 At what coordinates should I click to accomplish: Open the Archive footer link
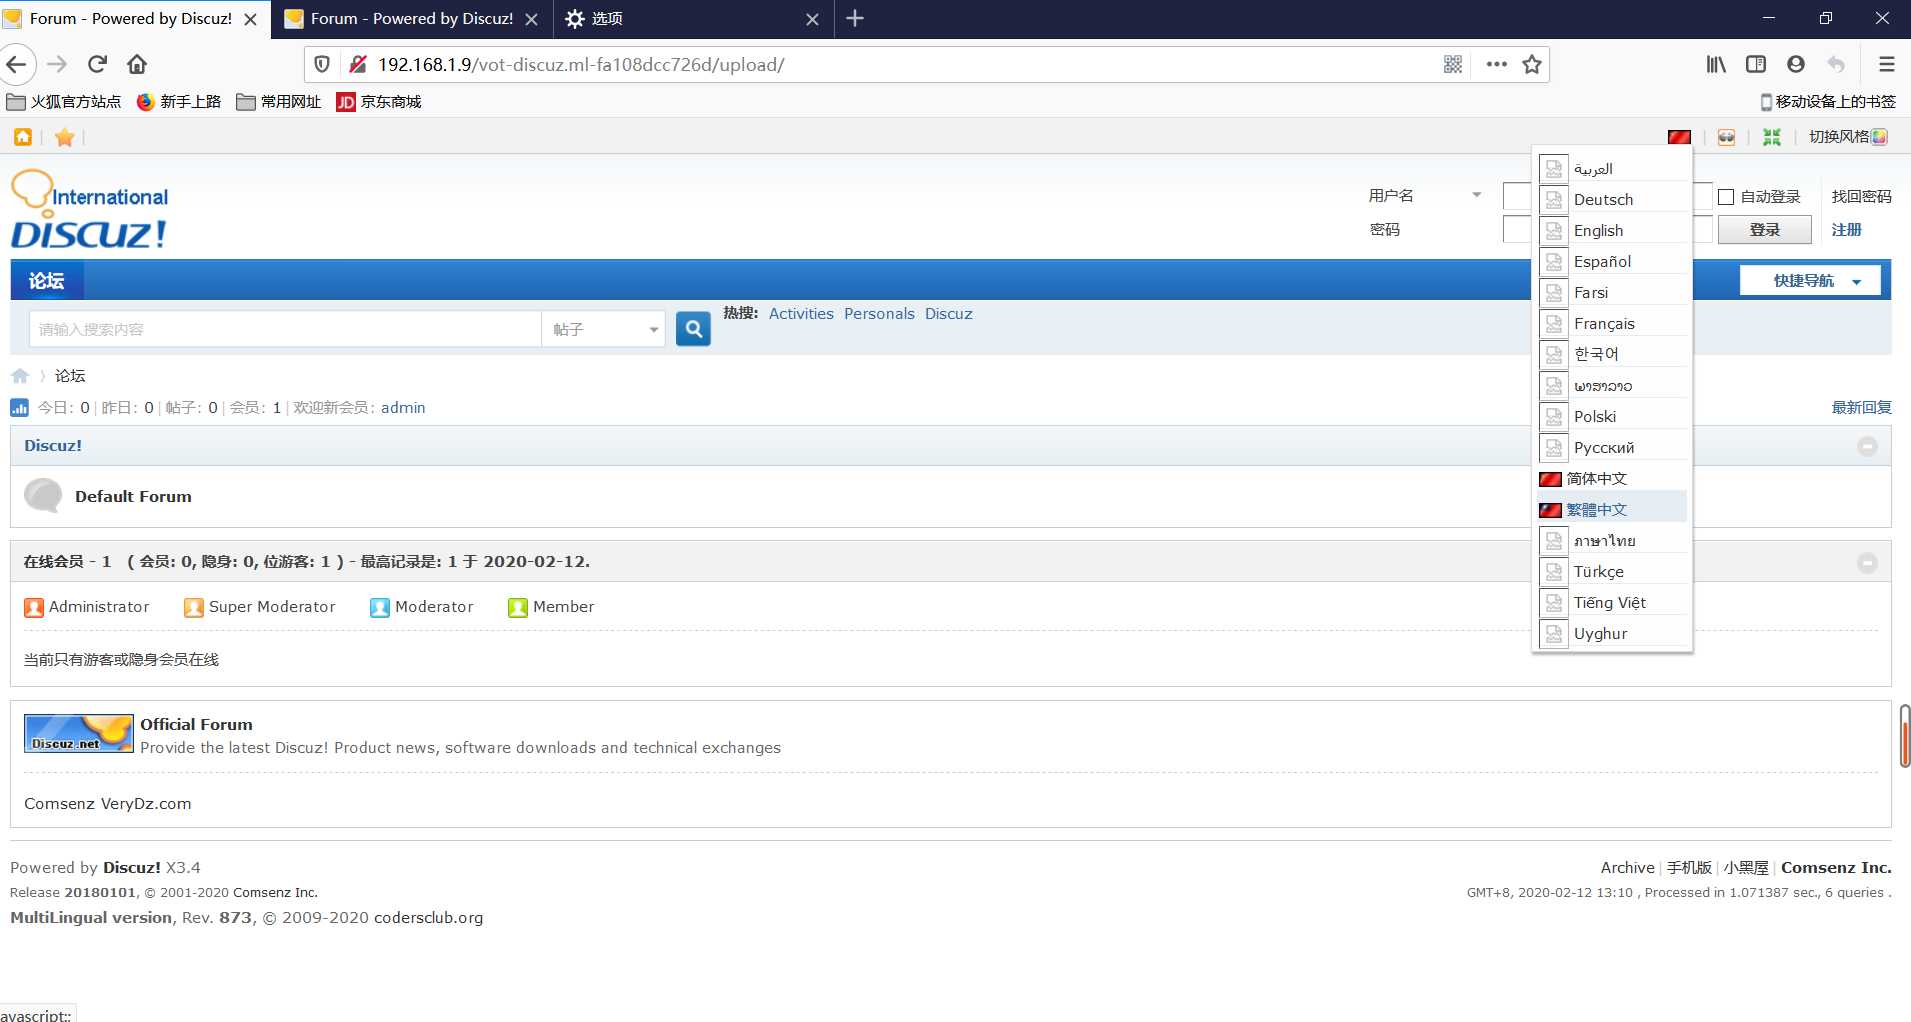pyautogui.click(x=1627, y=868)
